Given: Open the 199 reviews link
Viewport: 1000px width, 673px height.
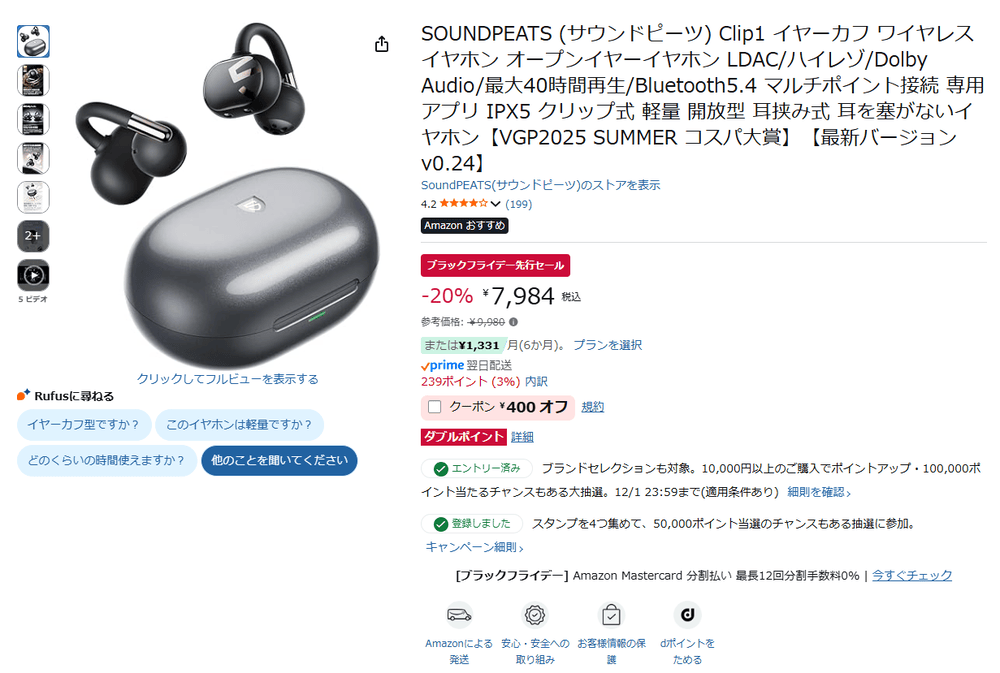Looking at the screenshot, I should point(518,204).
